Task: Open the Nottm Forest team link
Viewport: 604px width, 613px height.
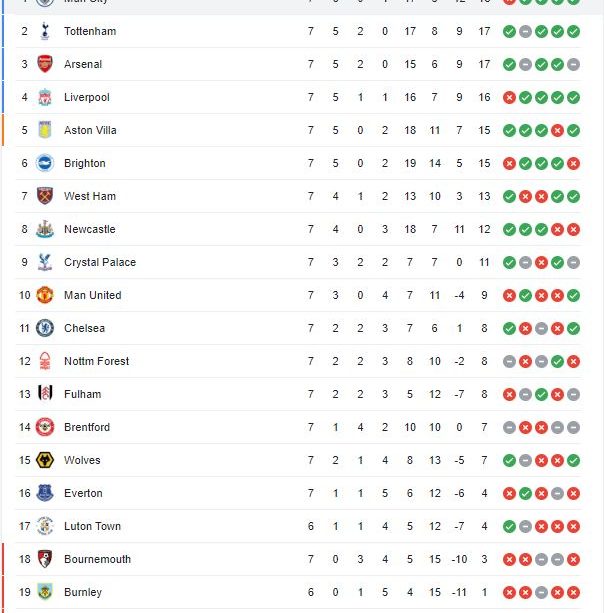Action: [x=96, y=361]
